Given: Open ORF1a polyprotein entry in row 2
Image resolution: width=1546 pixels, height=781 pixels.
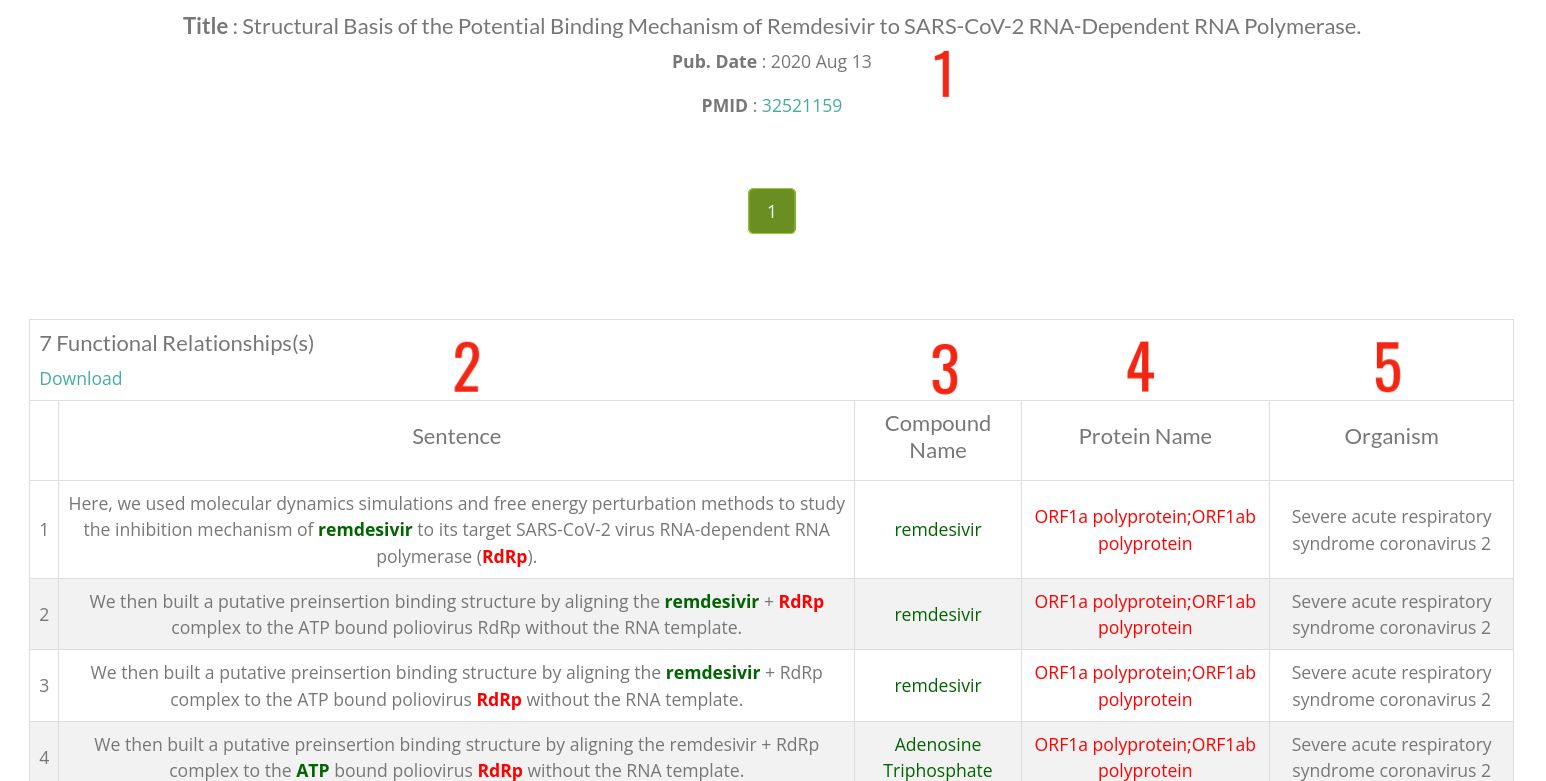Looking at the screenshot, I should (x=1145, y=614).
